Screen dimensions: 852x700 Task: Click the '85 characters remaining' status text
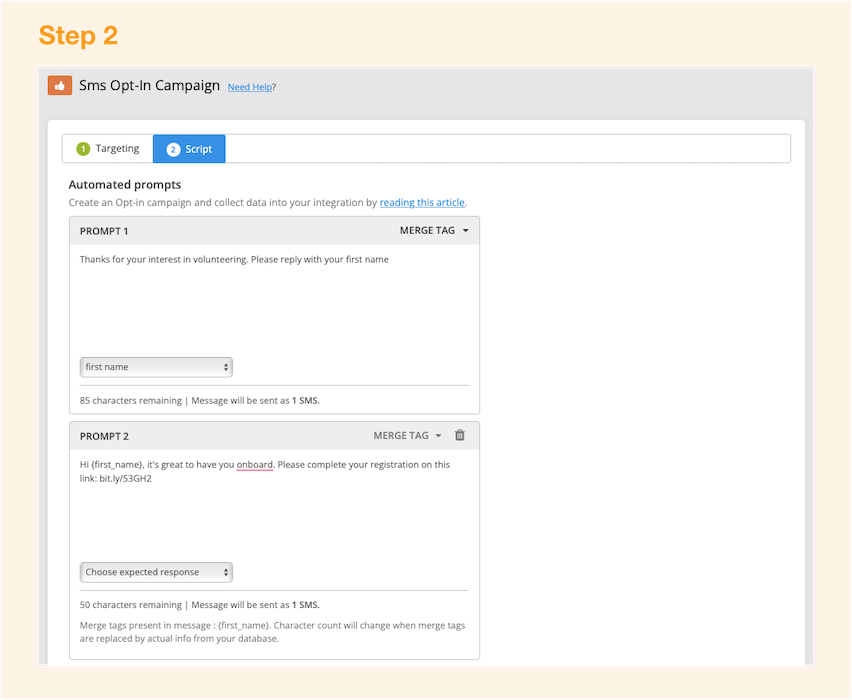[130, 401]
